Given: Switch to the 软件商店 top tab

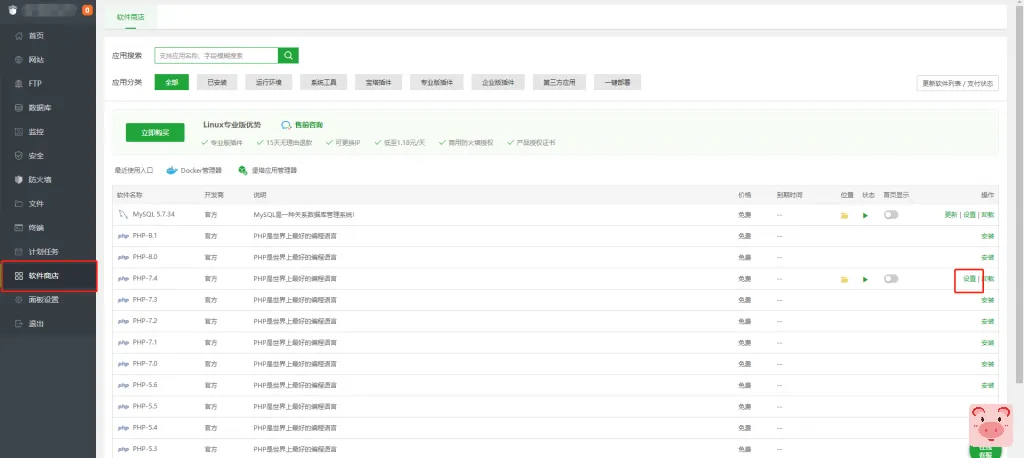Looking at the screenshot, I should click(131, 16).
